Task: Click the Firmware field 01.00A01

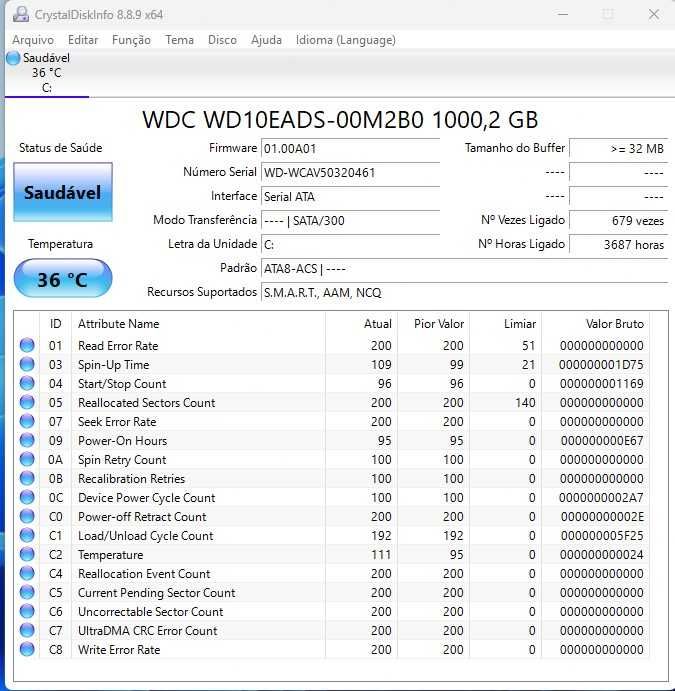Action: click(x=350, y=149)
